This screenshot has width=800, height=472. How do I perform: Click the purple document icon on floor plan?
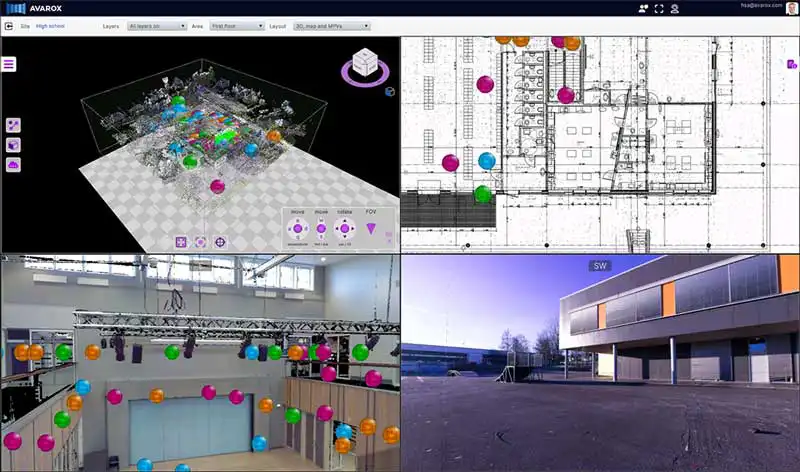(x=791, y=64)
